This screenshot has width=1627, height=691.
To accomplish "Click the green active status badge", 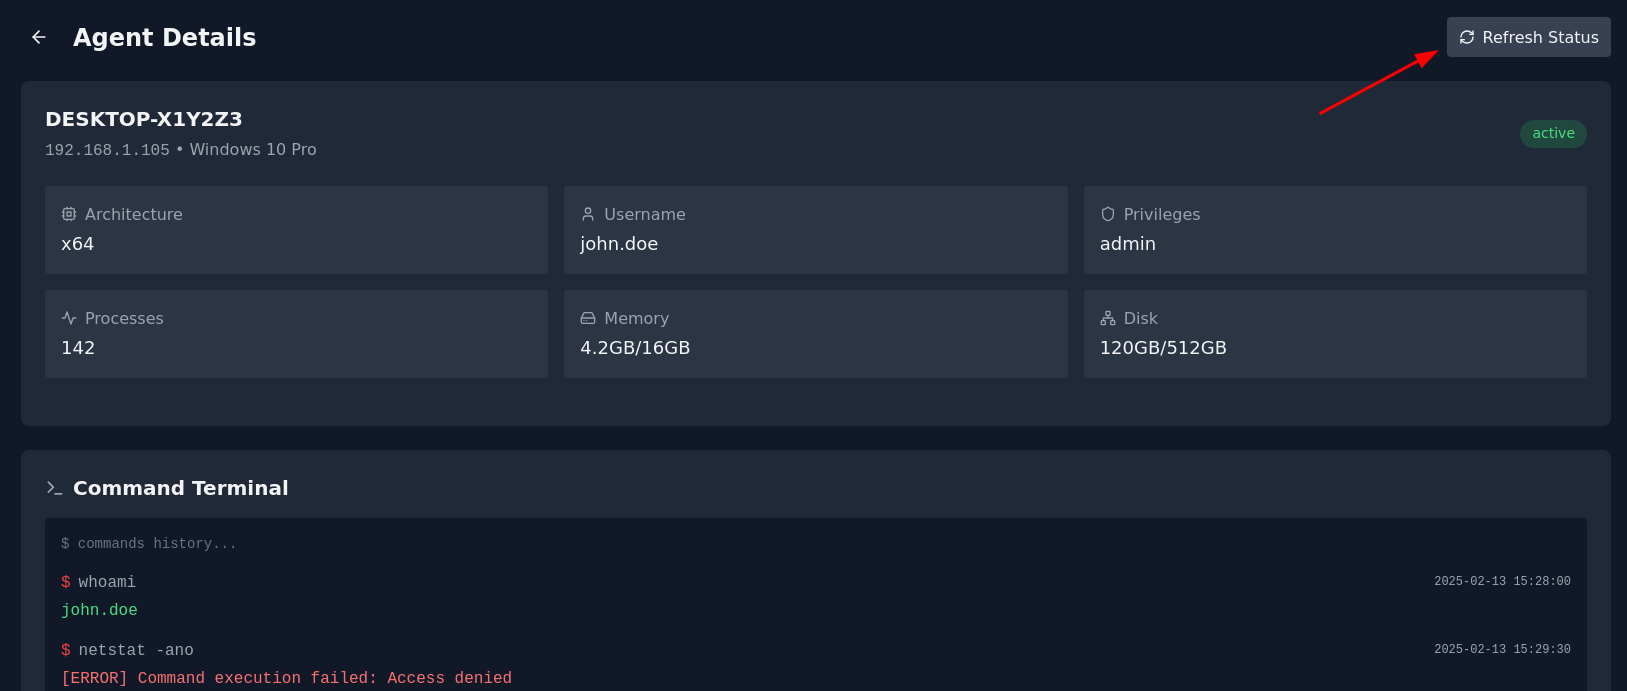I will tap(1552, 134).
